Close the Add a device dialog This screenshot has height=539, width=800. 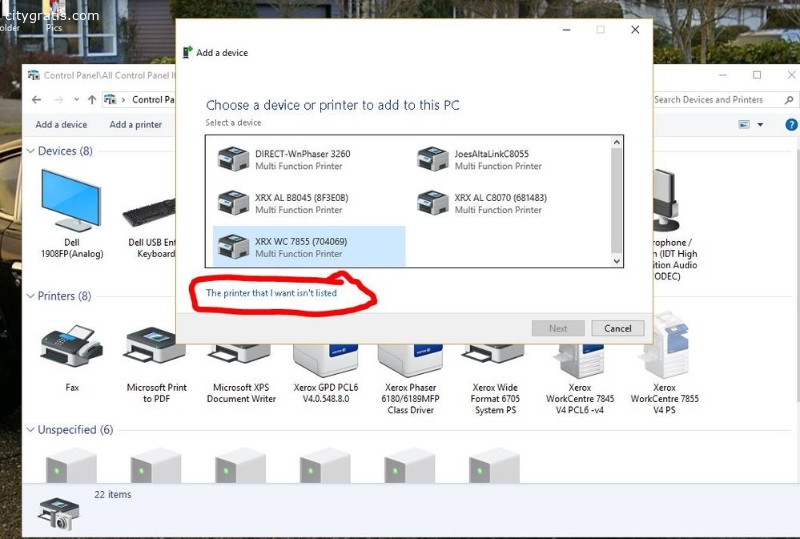click(635, 30)
